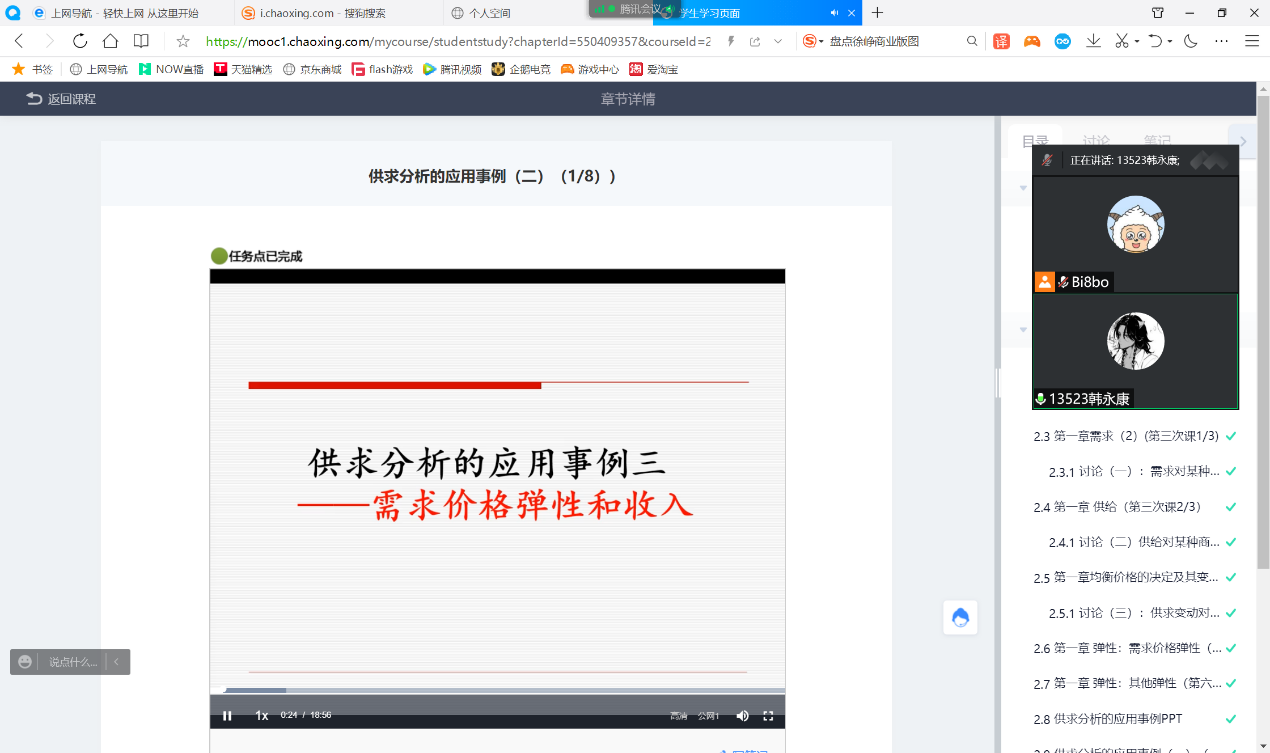Enter fullscreen mode in video player
This screenshot has height=753, width=1270.
[x=768, y=715]
